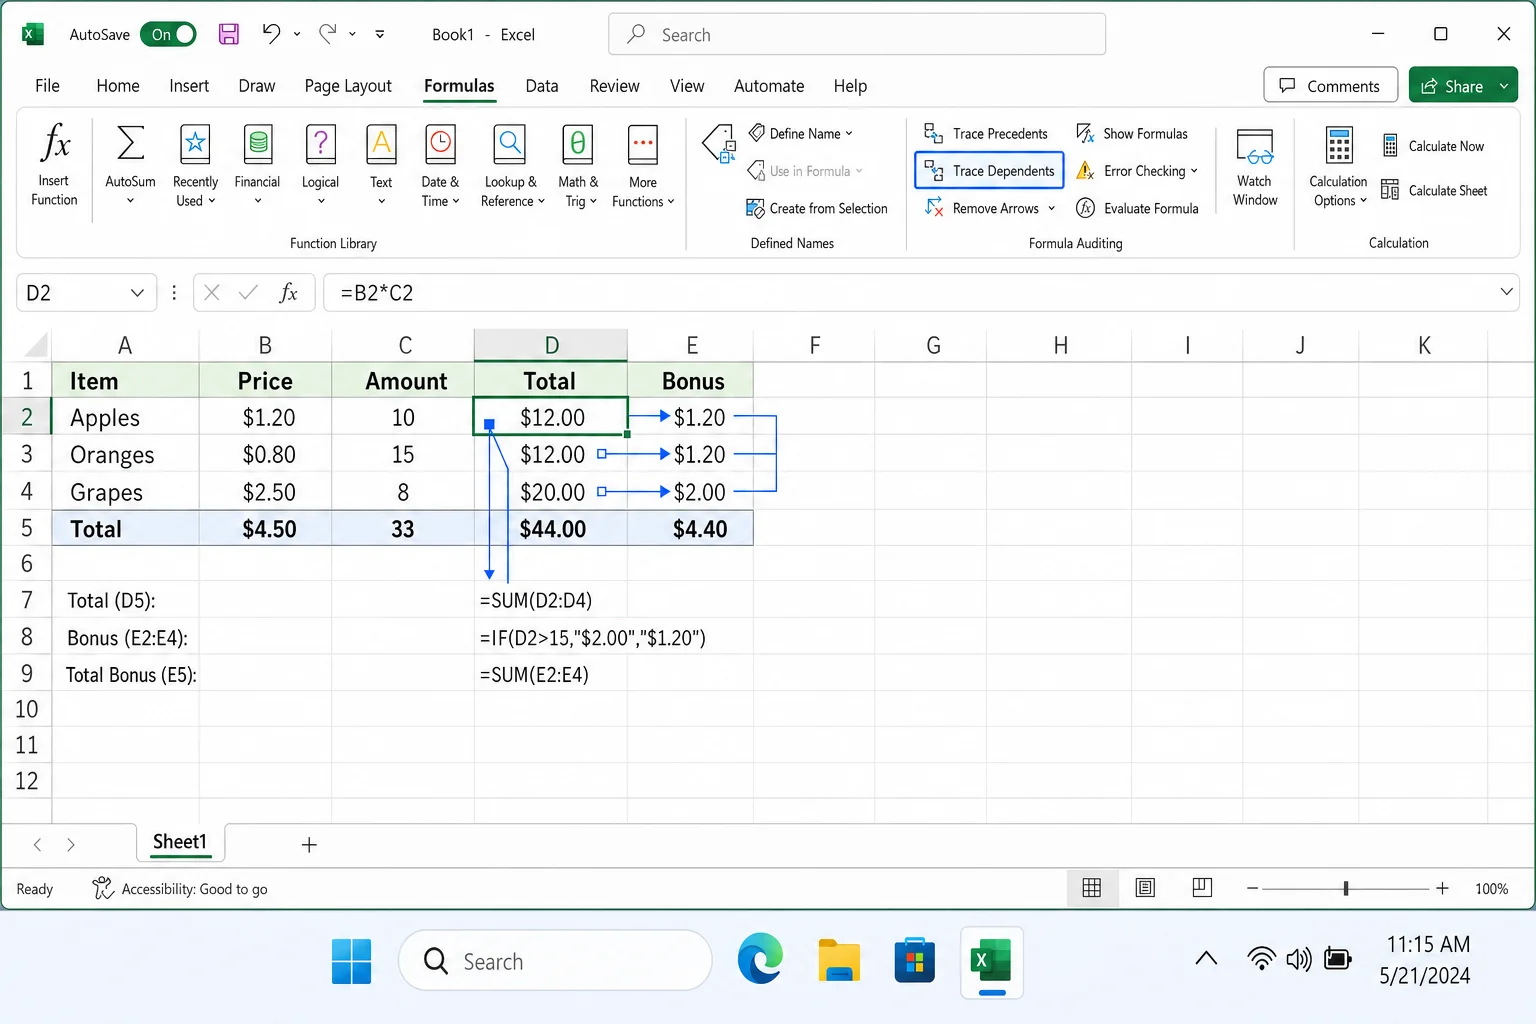Click Trace Dependents in Formula Auditing
1536x1024 pixels.
pos(989,171)
